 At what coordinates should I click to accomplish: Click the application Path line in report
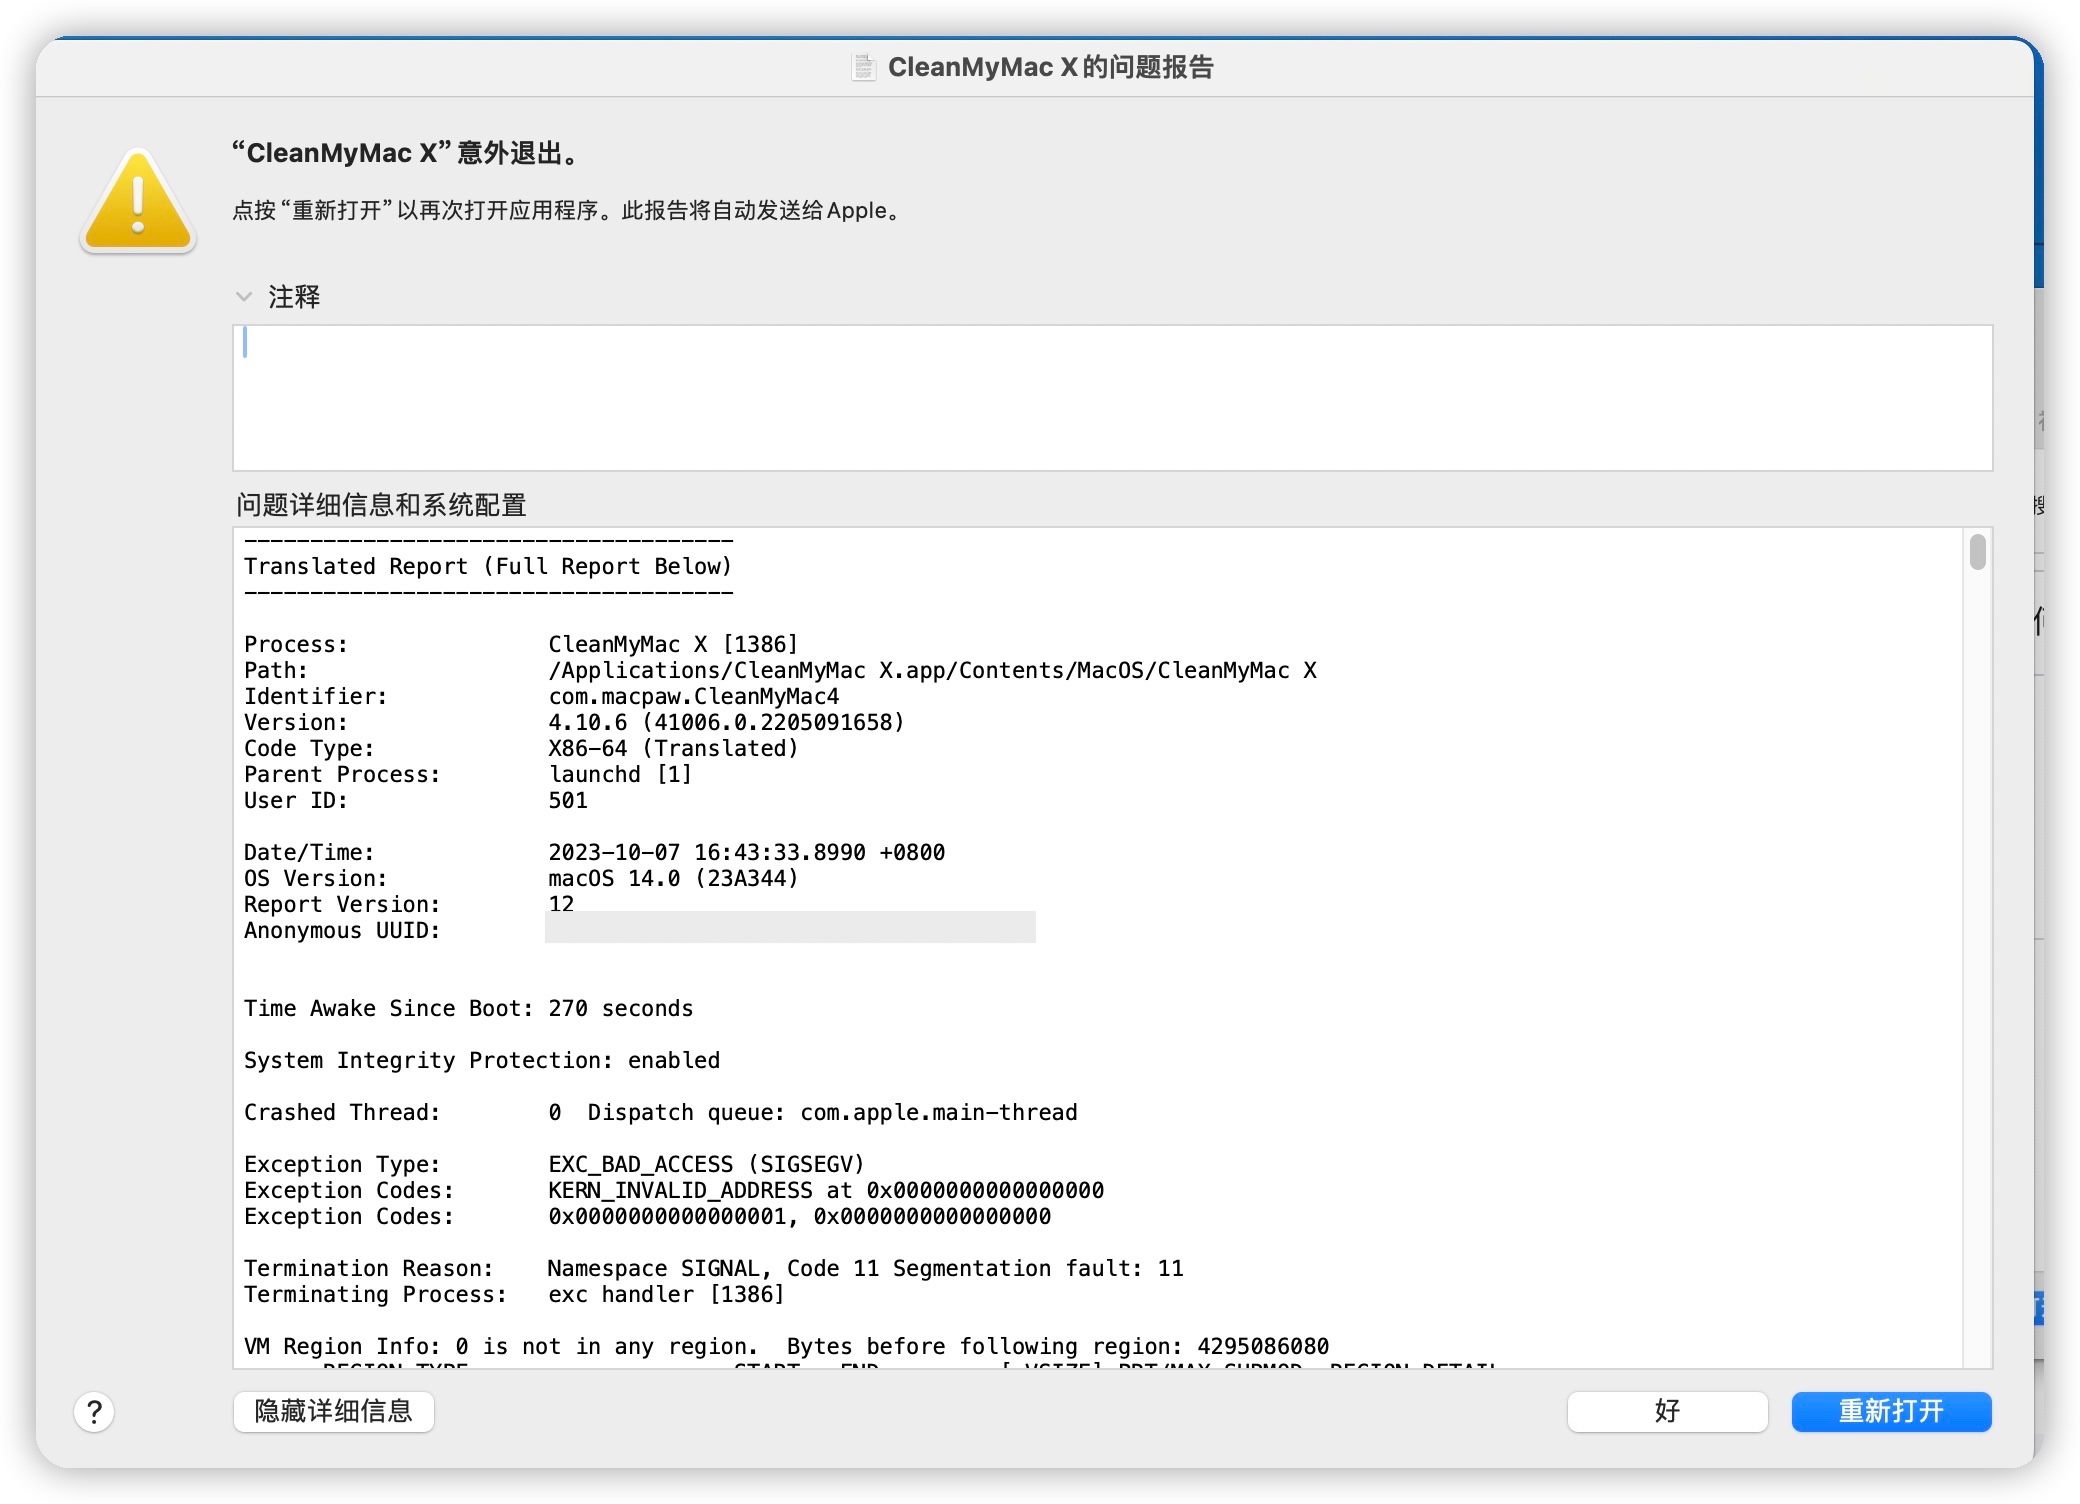point(931,670)
